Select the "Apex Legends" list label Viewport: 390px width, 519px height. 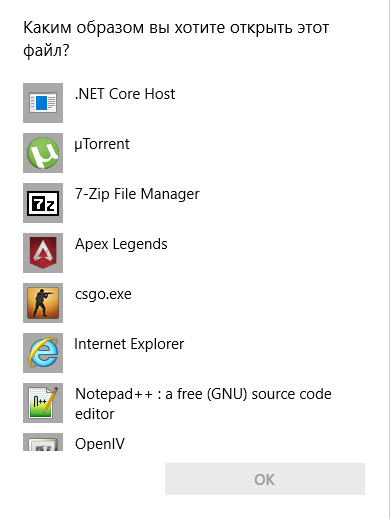(121, 244)
